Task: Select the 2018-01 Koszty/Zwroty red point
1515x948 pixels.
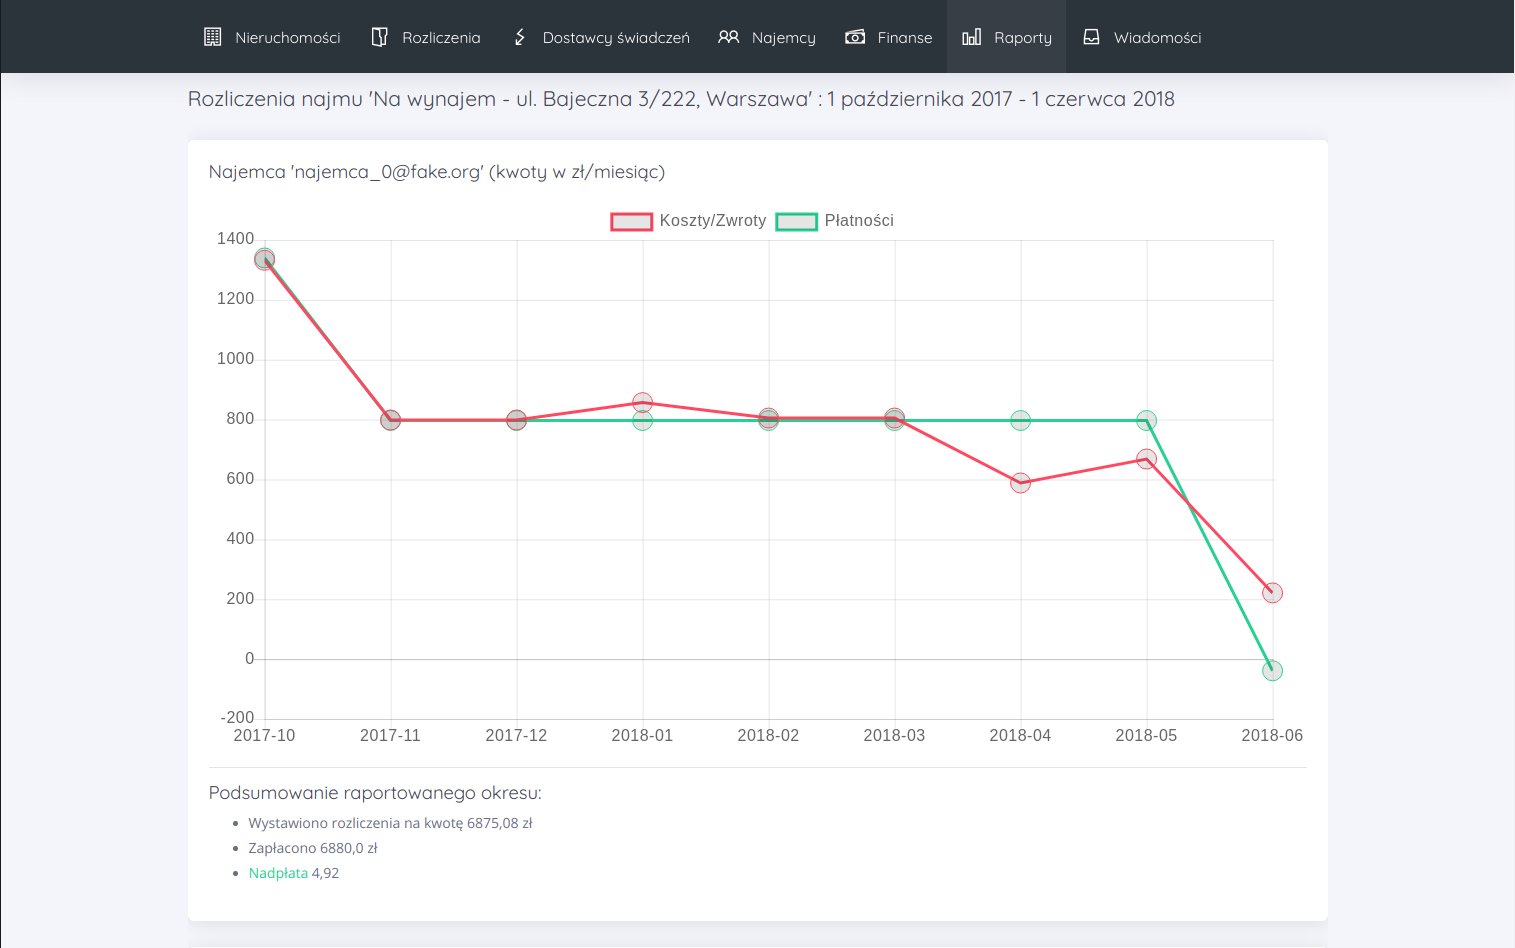Action: click(643, 402)
